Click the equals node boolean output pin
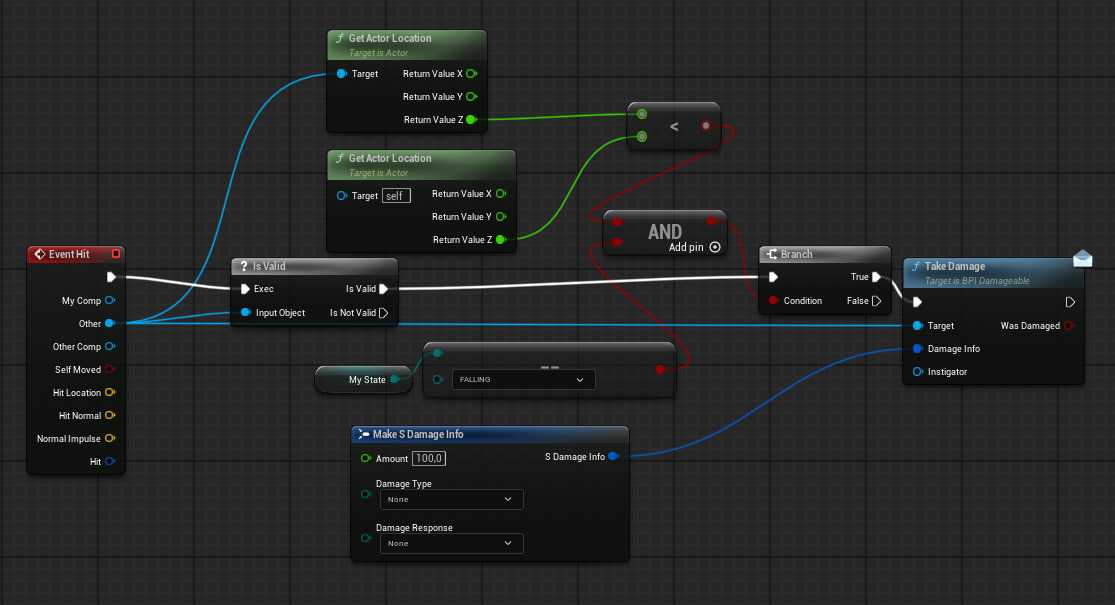The width and height of the screenshot is (1115, 605). [660, 369]
